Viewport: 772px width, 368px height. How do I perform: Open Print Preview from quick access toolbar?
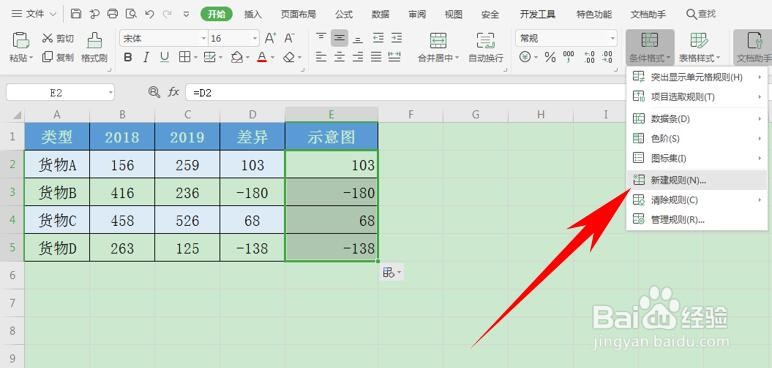click(131, 14)
